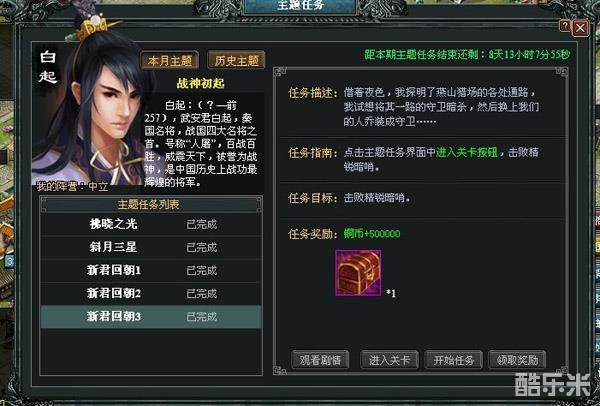The height and width of the screenshot is (406, 600).
Task: Click the green 进入关卡按钮 link text
Action: click(466, 152)
